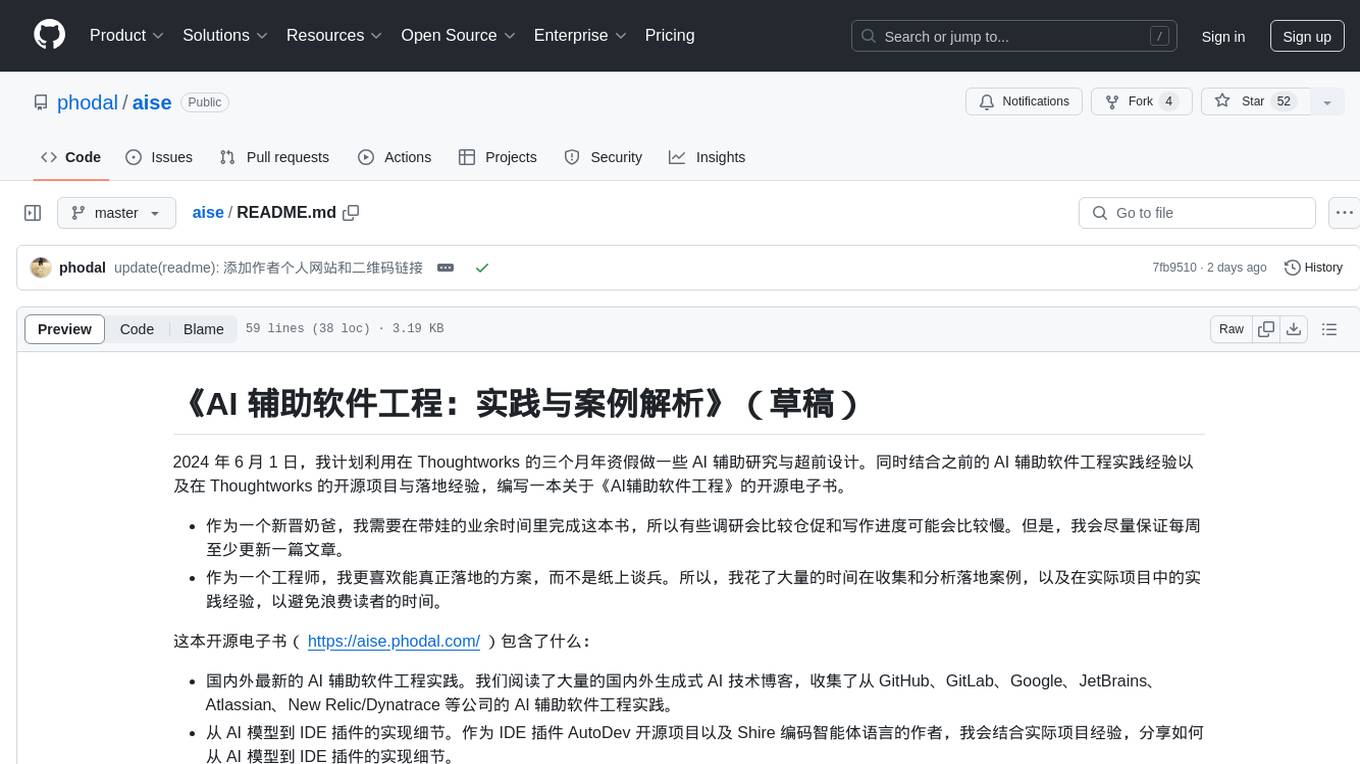The image size is (1360, 764).
Task: Open the GitHub homepage logo
Action: [49, 35]
